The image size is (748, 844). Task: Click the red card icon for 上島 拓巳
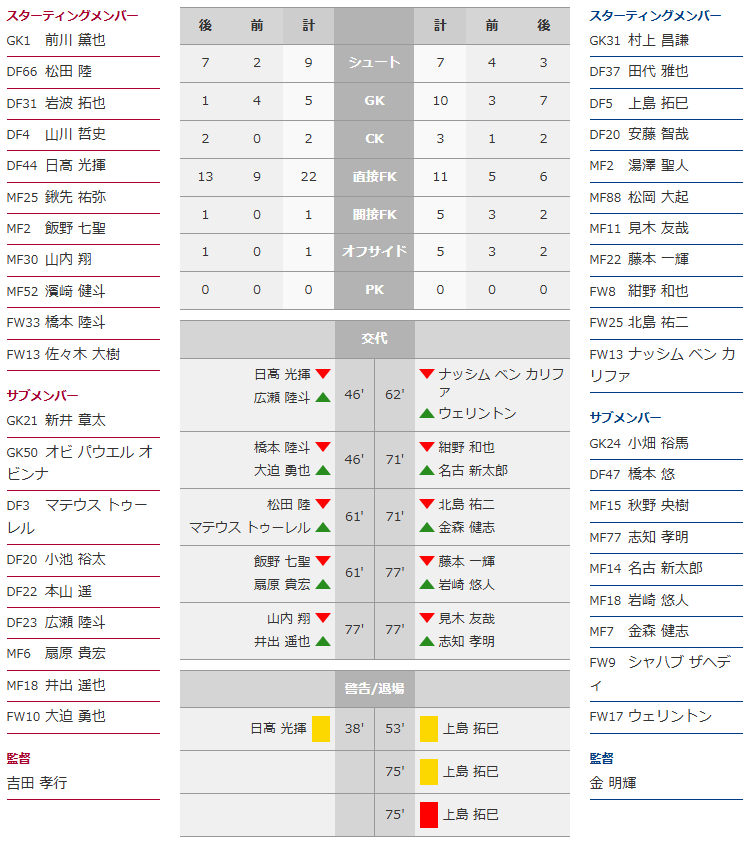pos(429,814)
